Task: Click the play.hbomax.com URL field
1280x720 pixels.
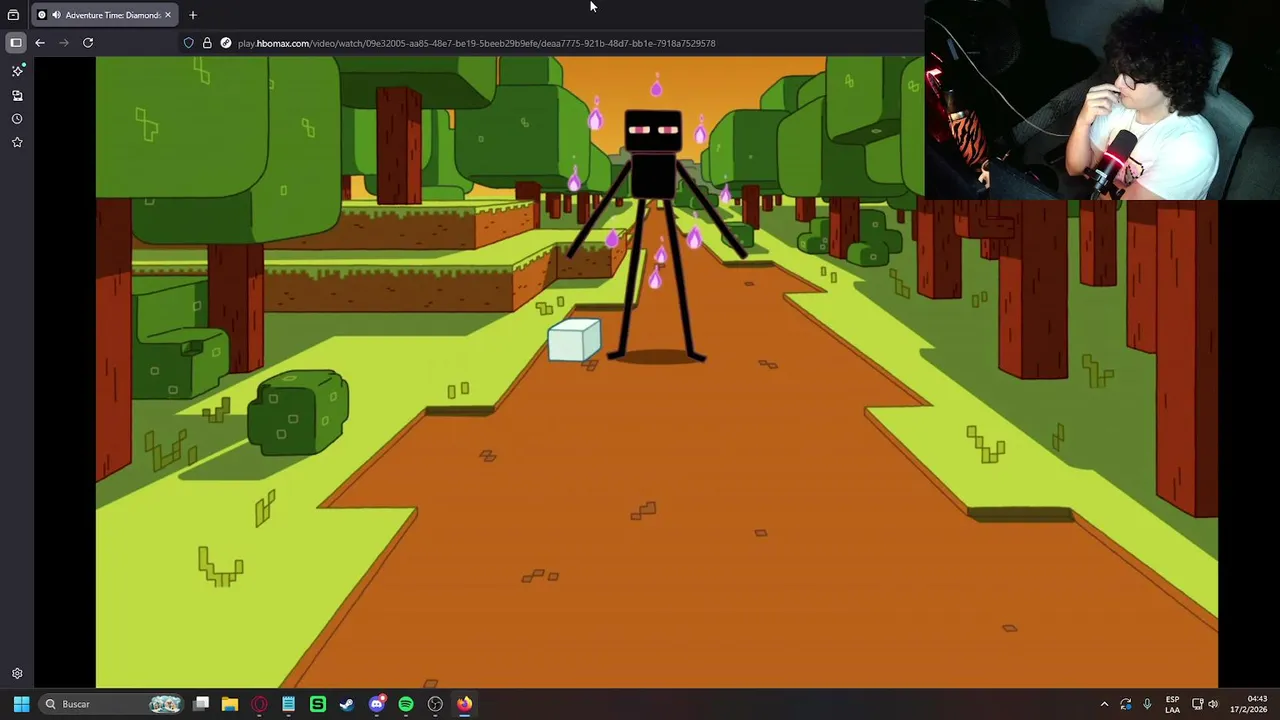Action: [x=476, y=43]
